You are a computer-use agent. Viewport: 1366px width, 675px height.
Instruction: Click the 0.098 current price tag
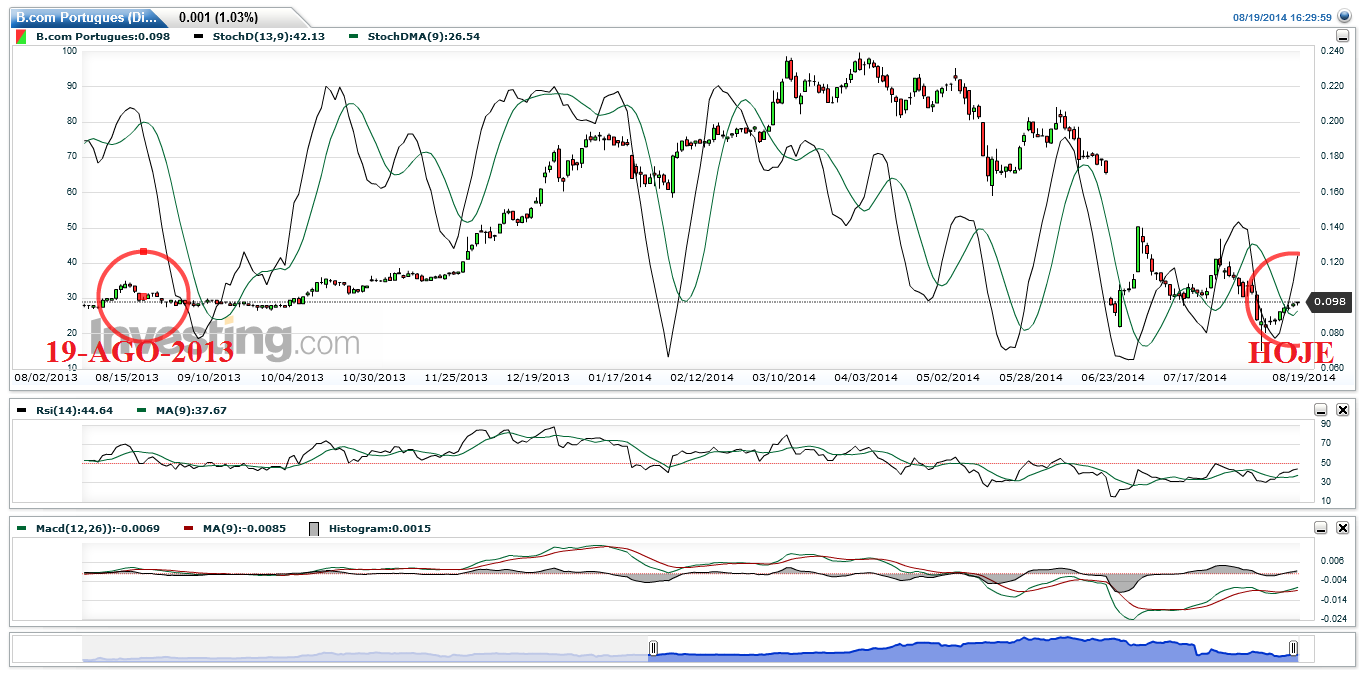[x=1329, y=302]
